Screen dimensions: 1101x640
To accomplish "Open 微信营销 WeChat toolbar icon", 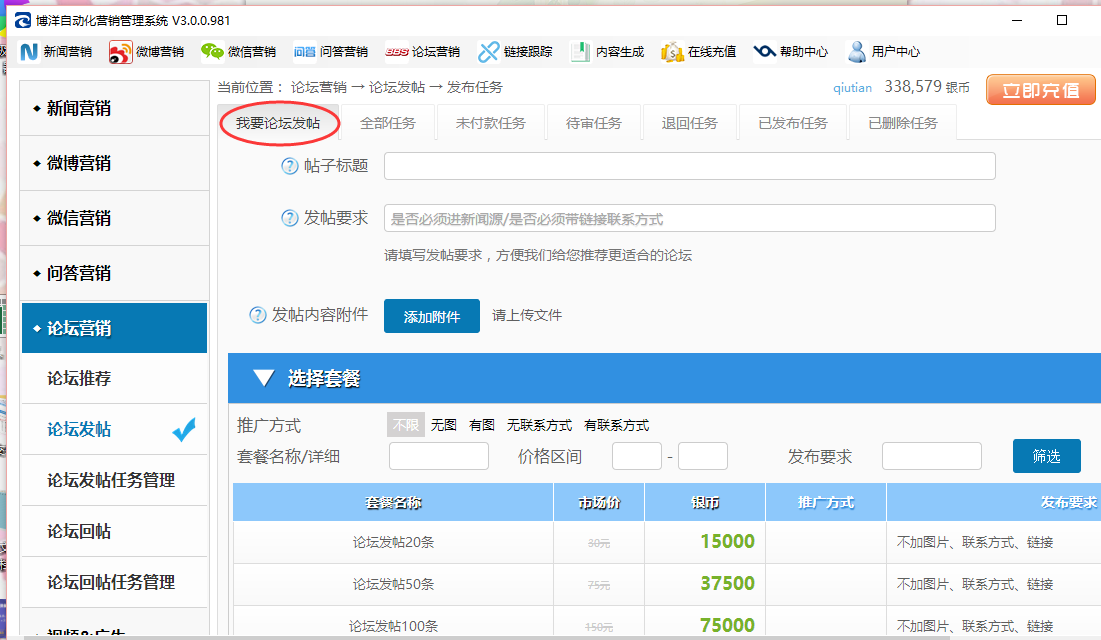I will pyautogui.click(x=213, y=52).
